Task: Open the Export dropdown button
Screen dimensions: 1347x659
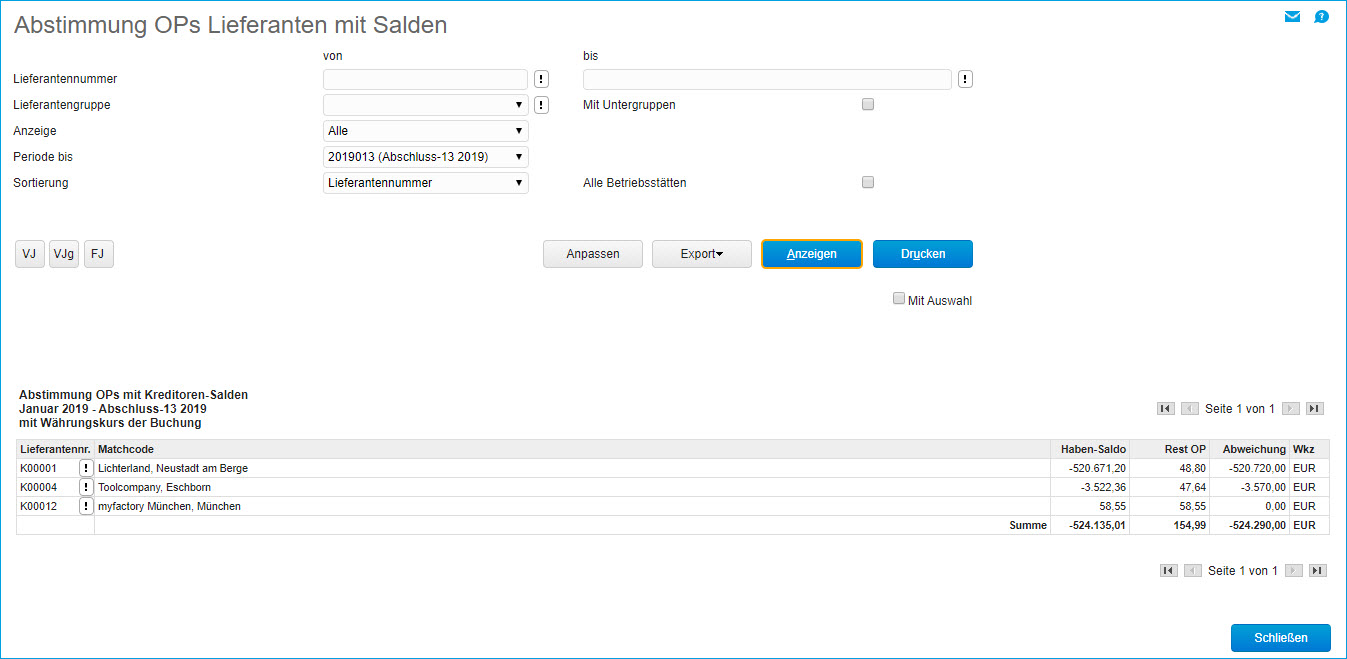Action: coord(702,254)
